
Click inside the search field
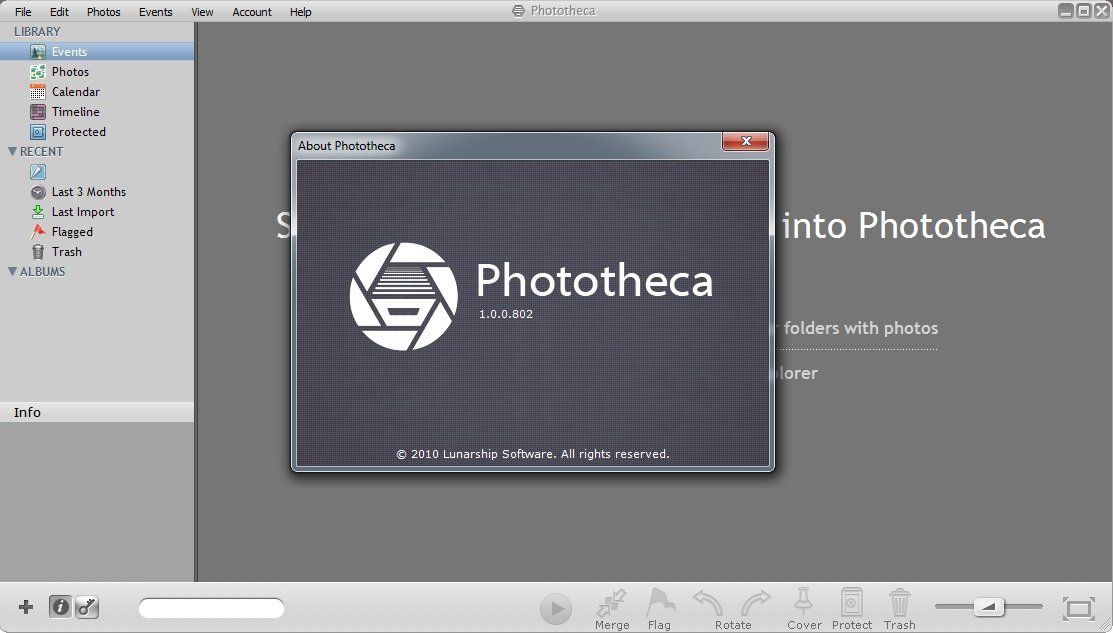[x=210, y=607]
